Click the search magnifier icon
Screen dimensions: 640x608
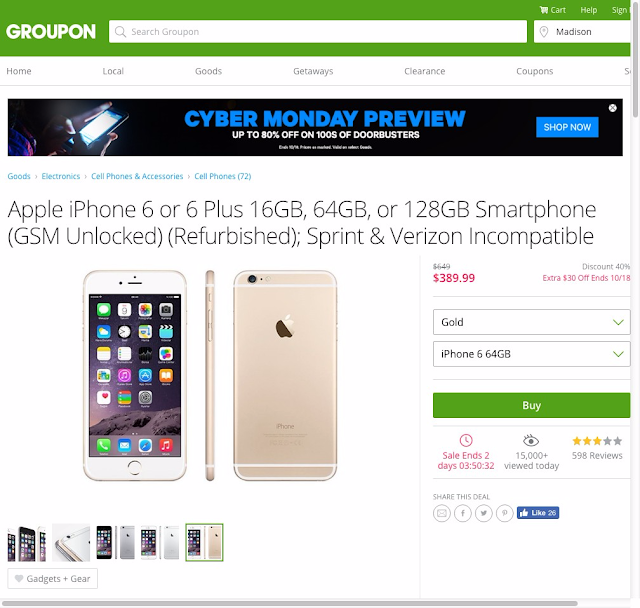(x=120, y=32)
